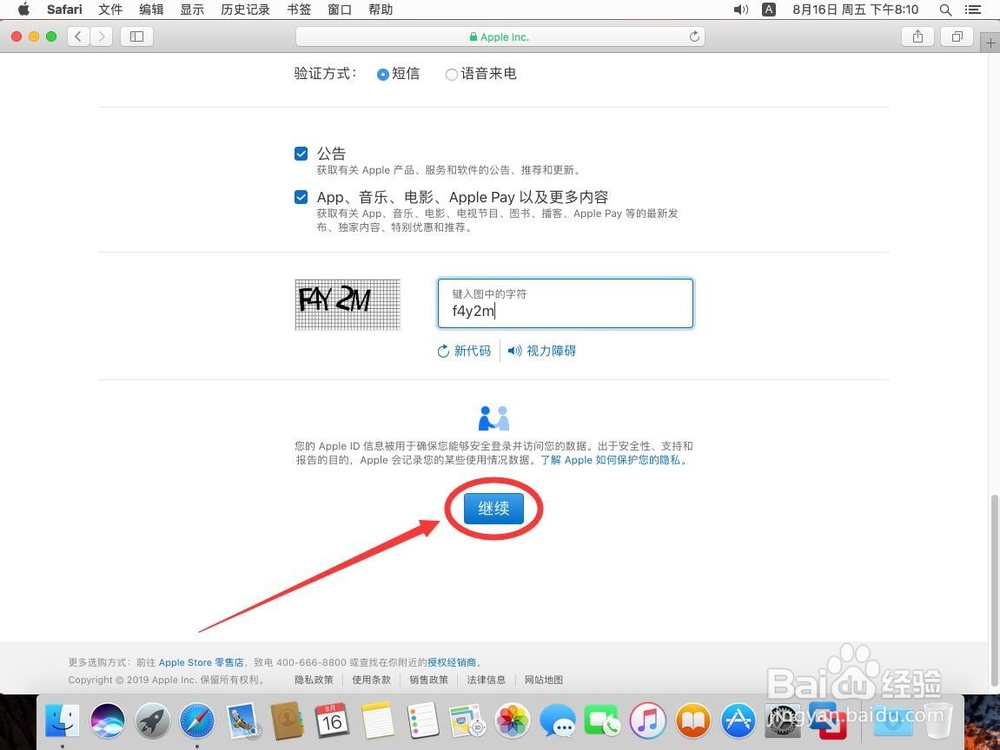
Task: Open 法律信息 footer link
Action: (486, 680)
